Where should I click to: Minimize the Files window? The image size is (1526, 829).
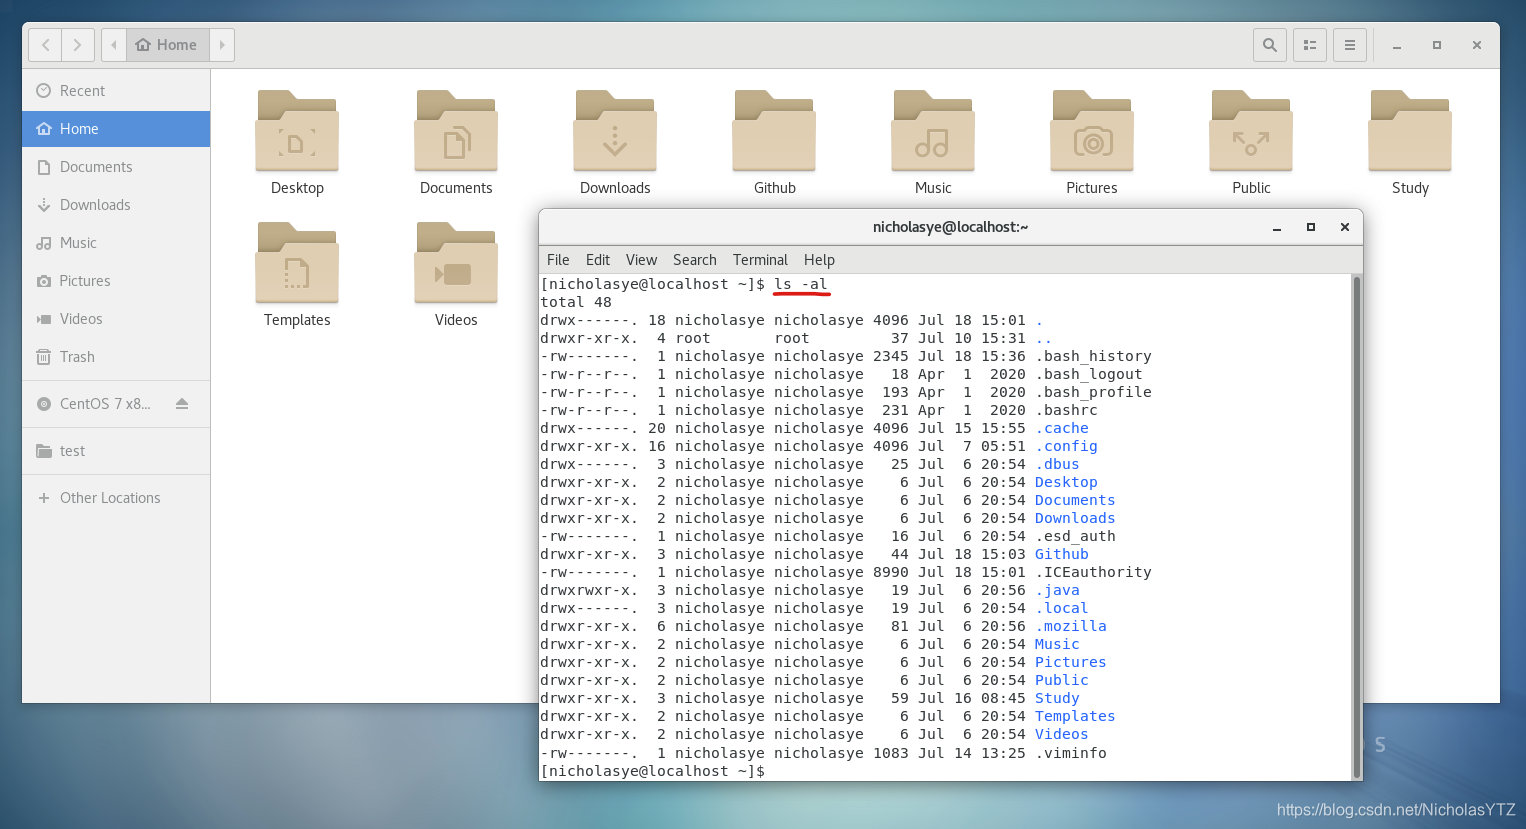[1397, 45]
